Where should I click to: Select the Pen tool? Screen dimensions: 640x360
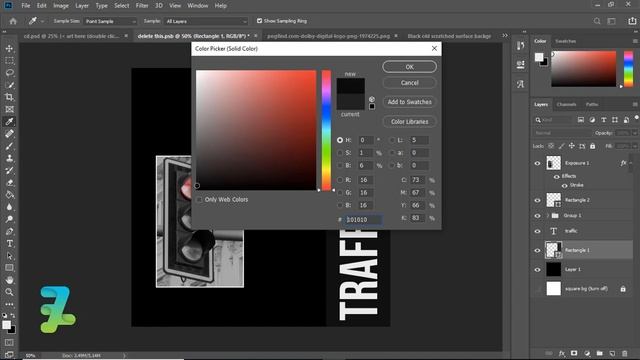[9, 231]
